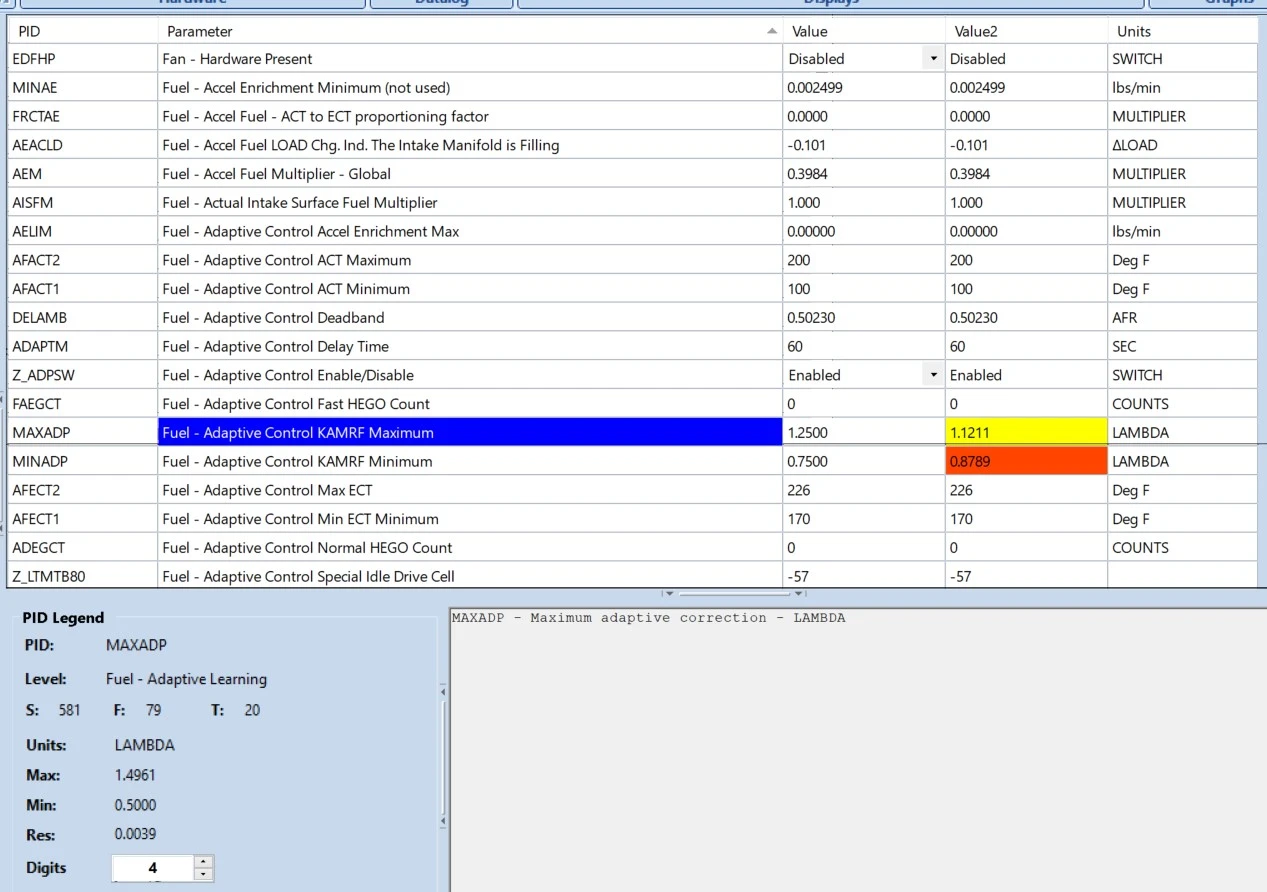Select the AEM PID cell

click(83, 174)
